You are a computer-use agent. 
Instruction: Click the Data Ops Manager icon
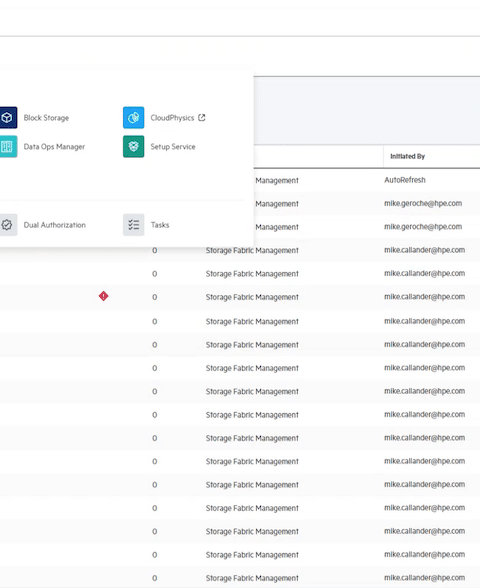pos(8,147)
